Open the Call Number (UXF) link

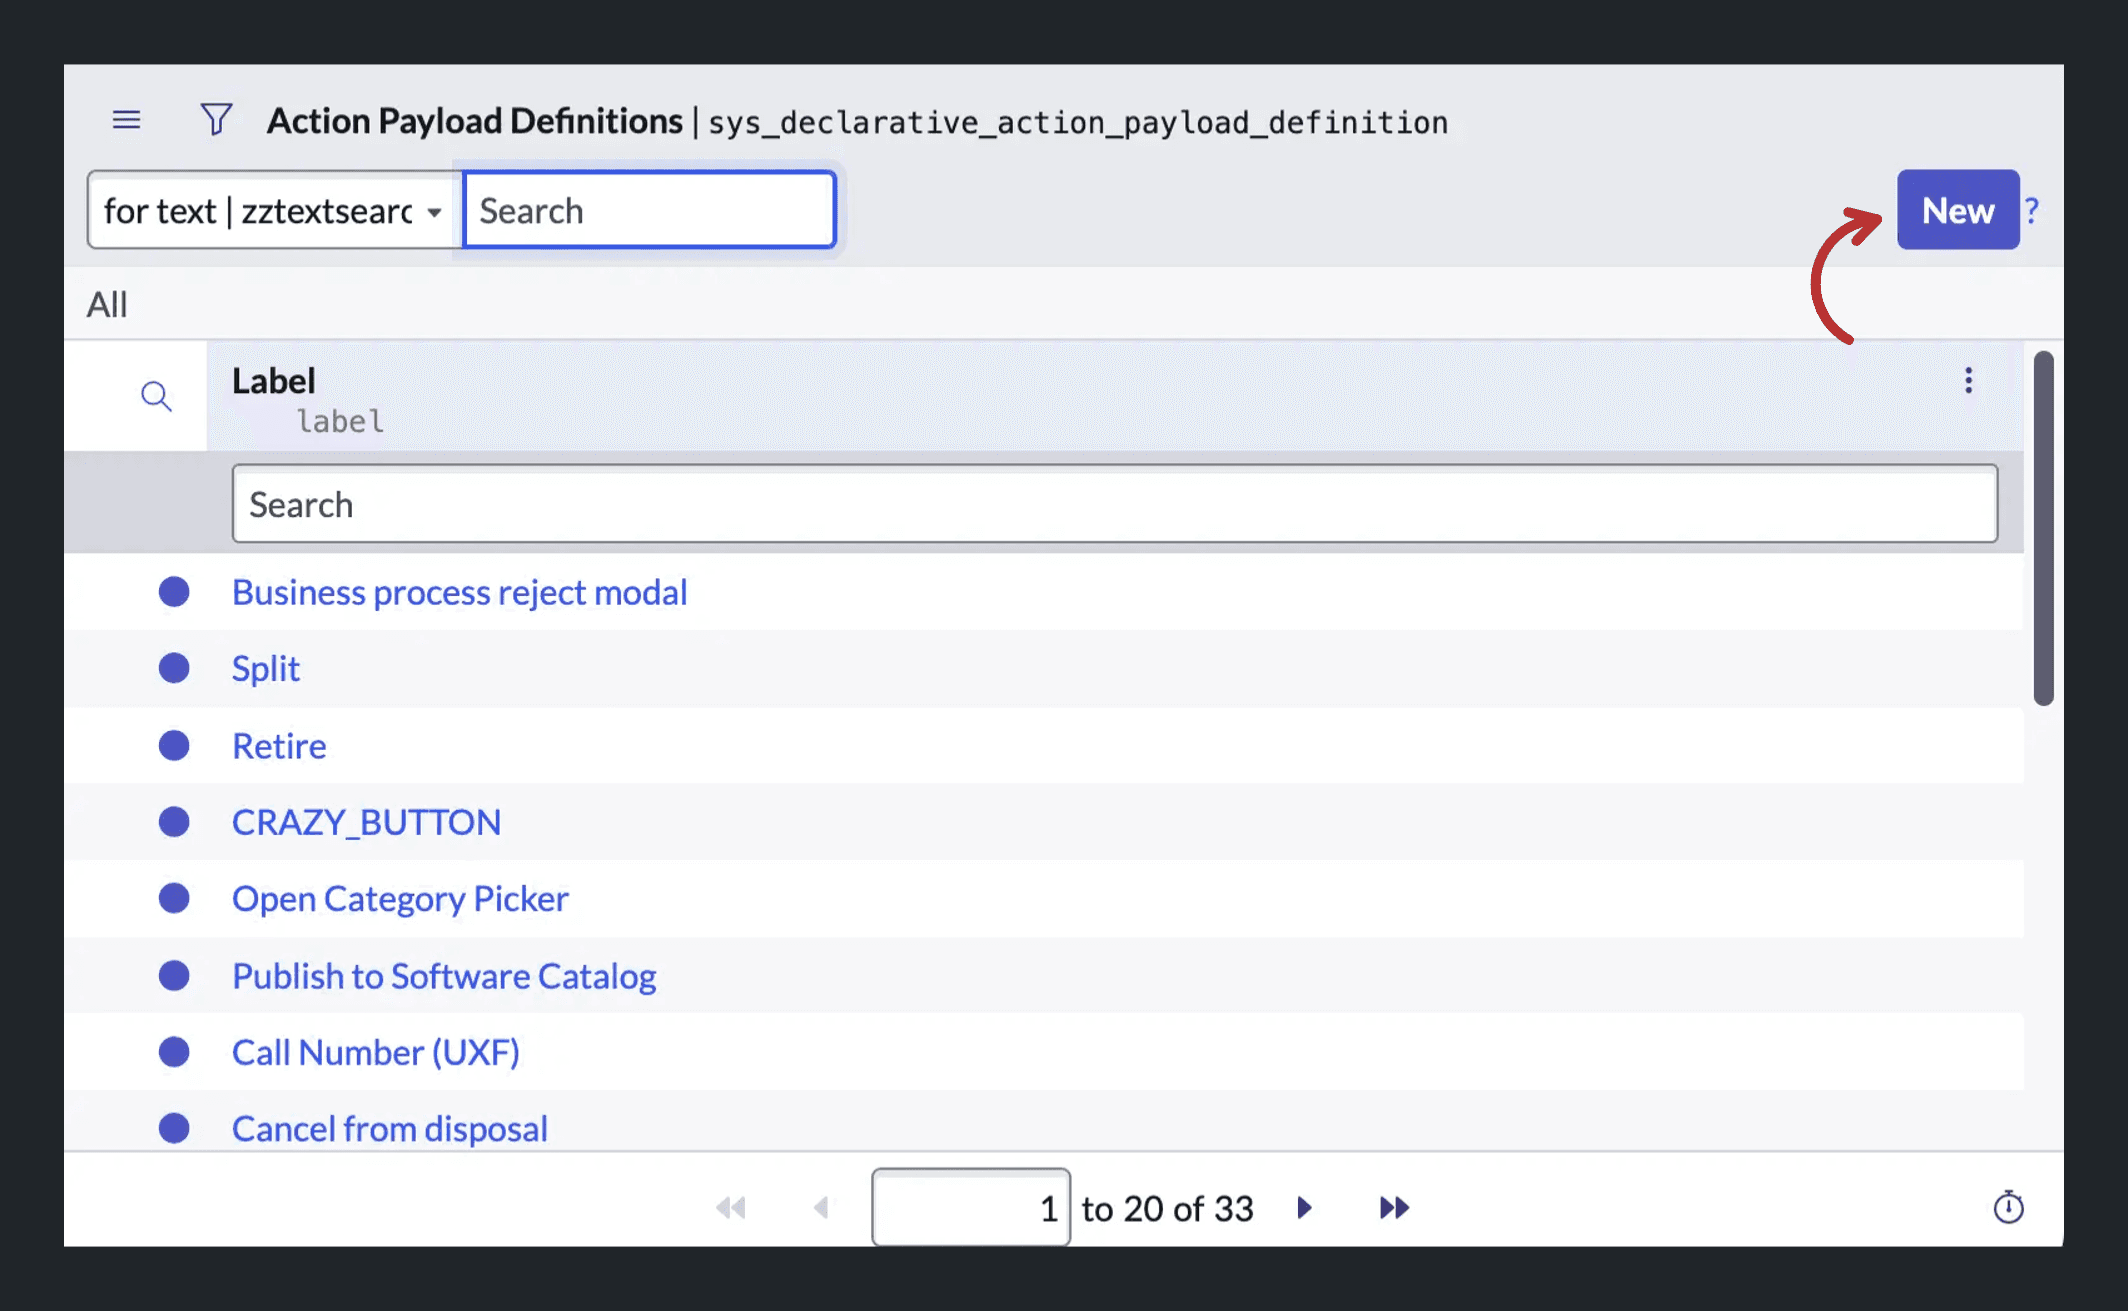[x=376, y=1052]
